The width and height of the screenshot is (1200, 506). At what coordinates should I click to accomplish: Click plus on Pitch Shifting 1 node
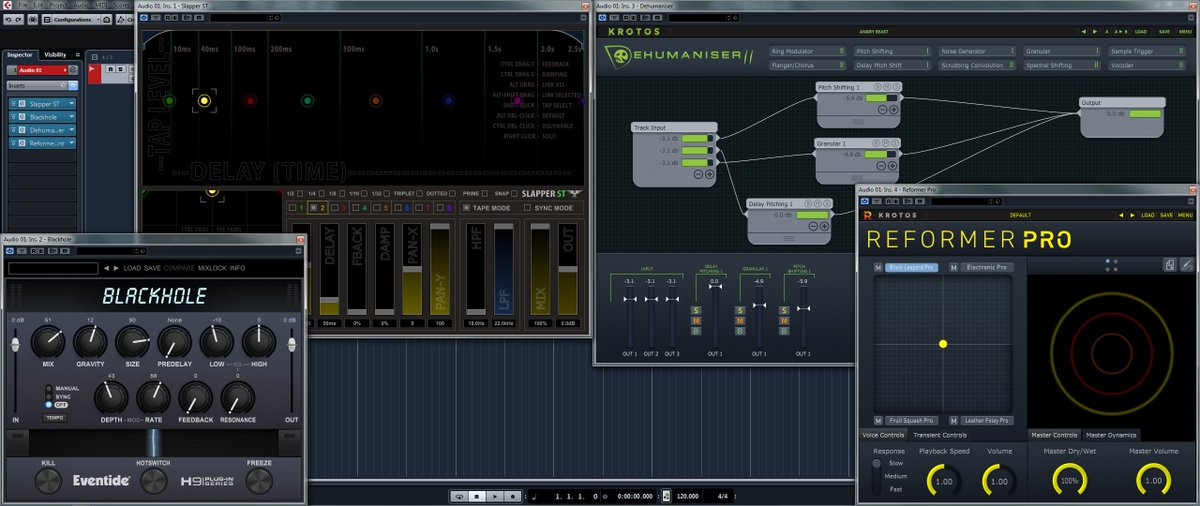tap(895, 110)
